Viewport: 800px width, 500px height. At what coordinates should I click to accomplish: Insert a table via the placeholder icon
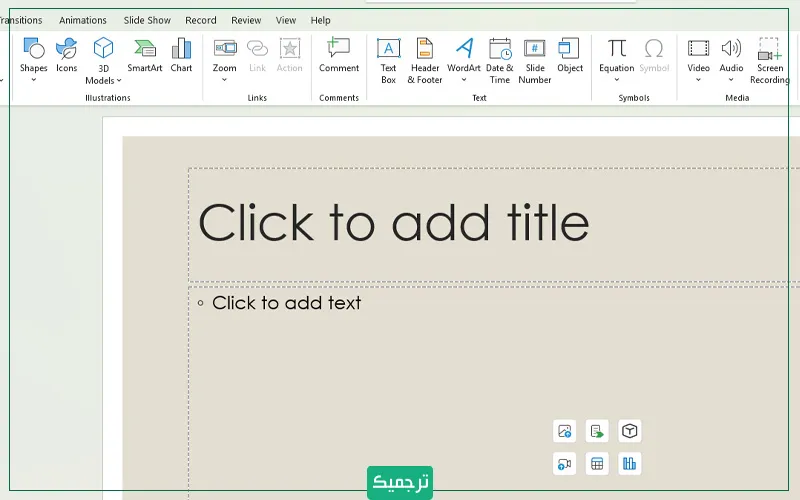(597, 463)
